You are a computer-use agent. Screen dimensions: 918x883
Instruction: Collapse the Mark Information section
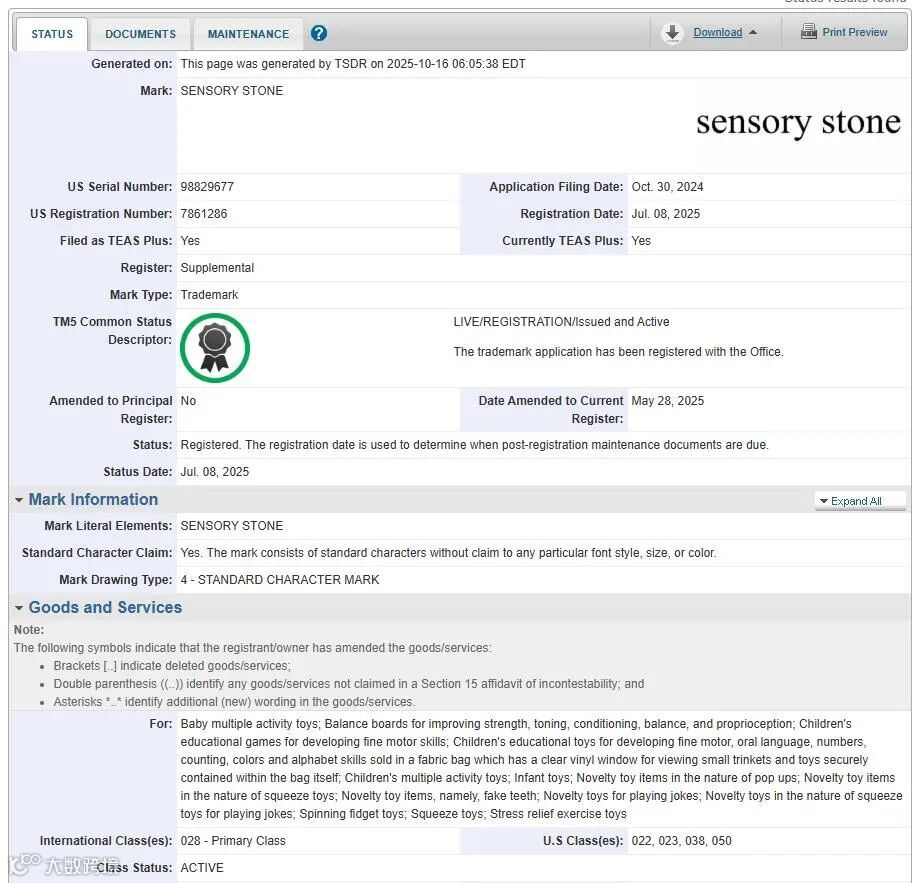pos(19,500)
